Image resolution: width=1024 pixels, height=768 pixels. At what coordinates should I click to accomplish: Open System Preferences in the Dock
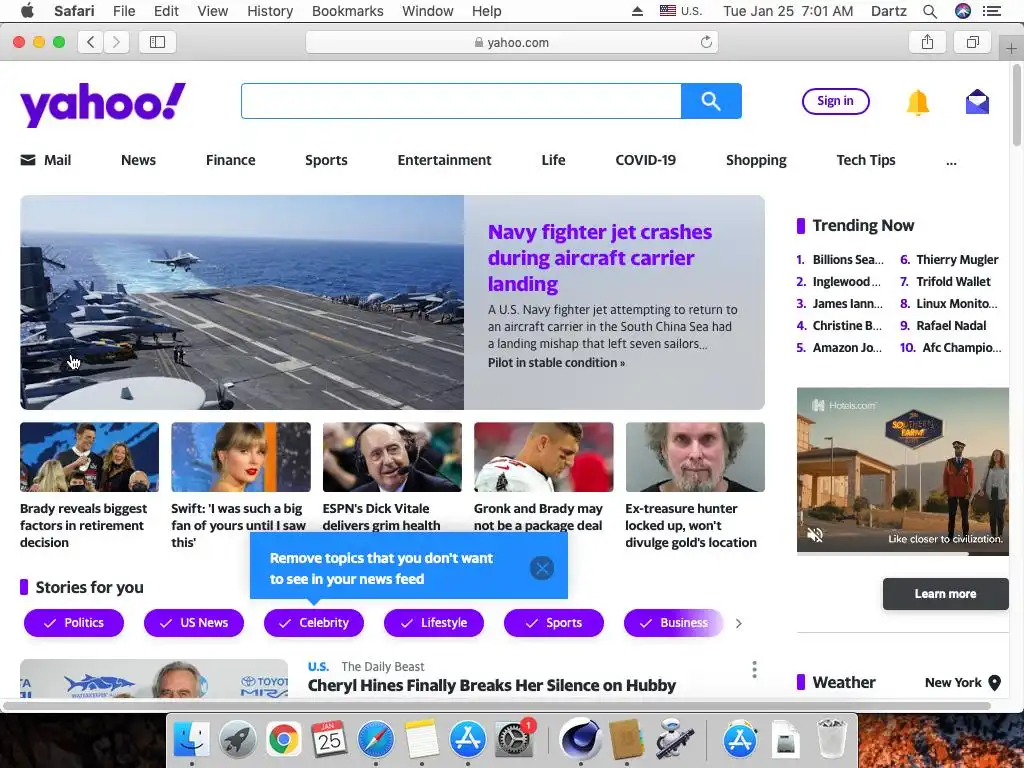pyautogui.click(x=514, y=739)
